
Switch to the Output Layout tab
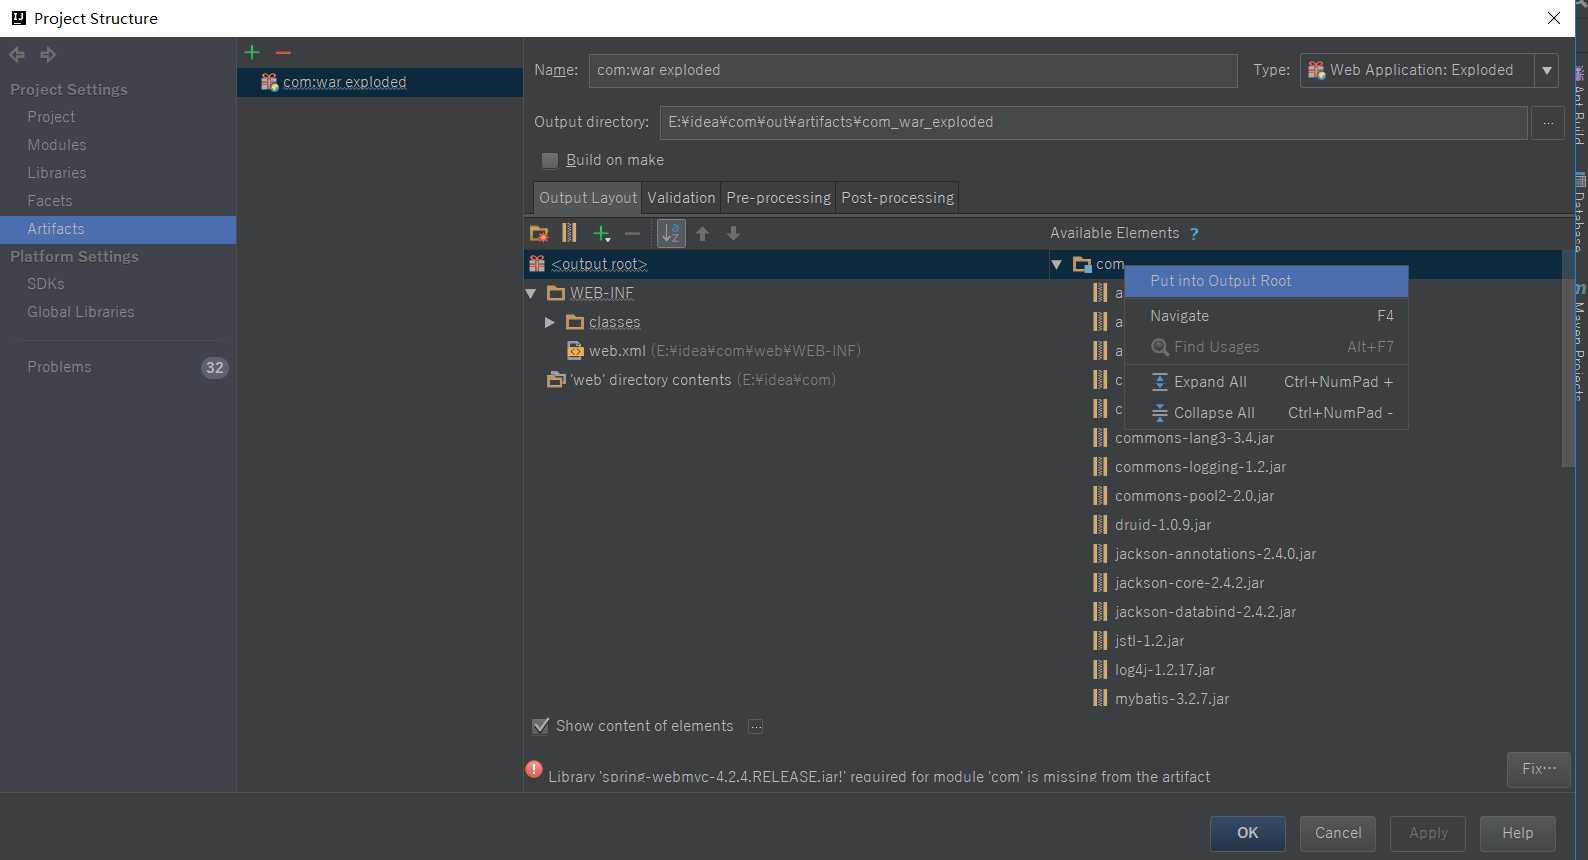(588, 198)
